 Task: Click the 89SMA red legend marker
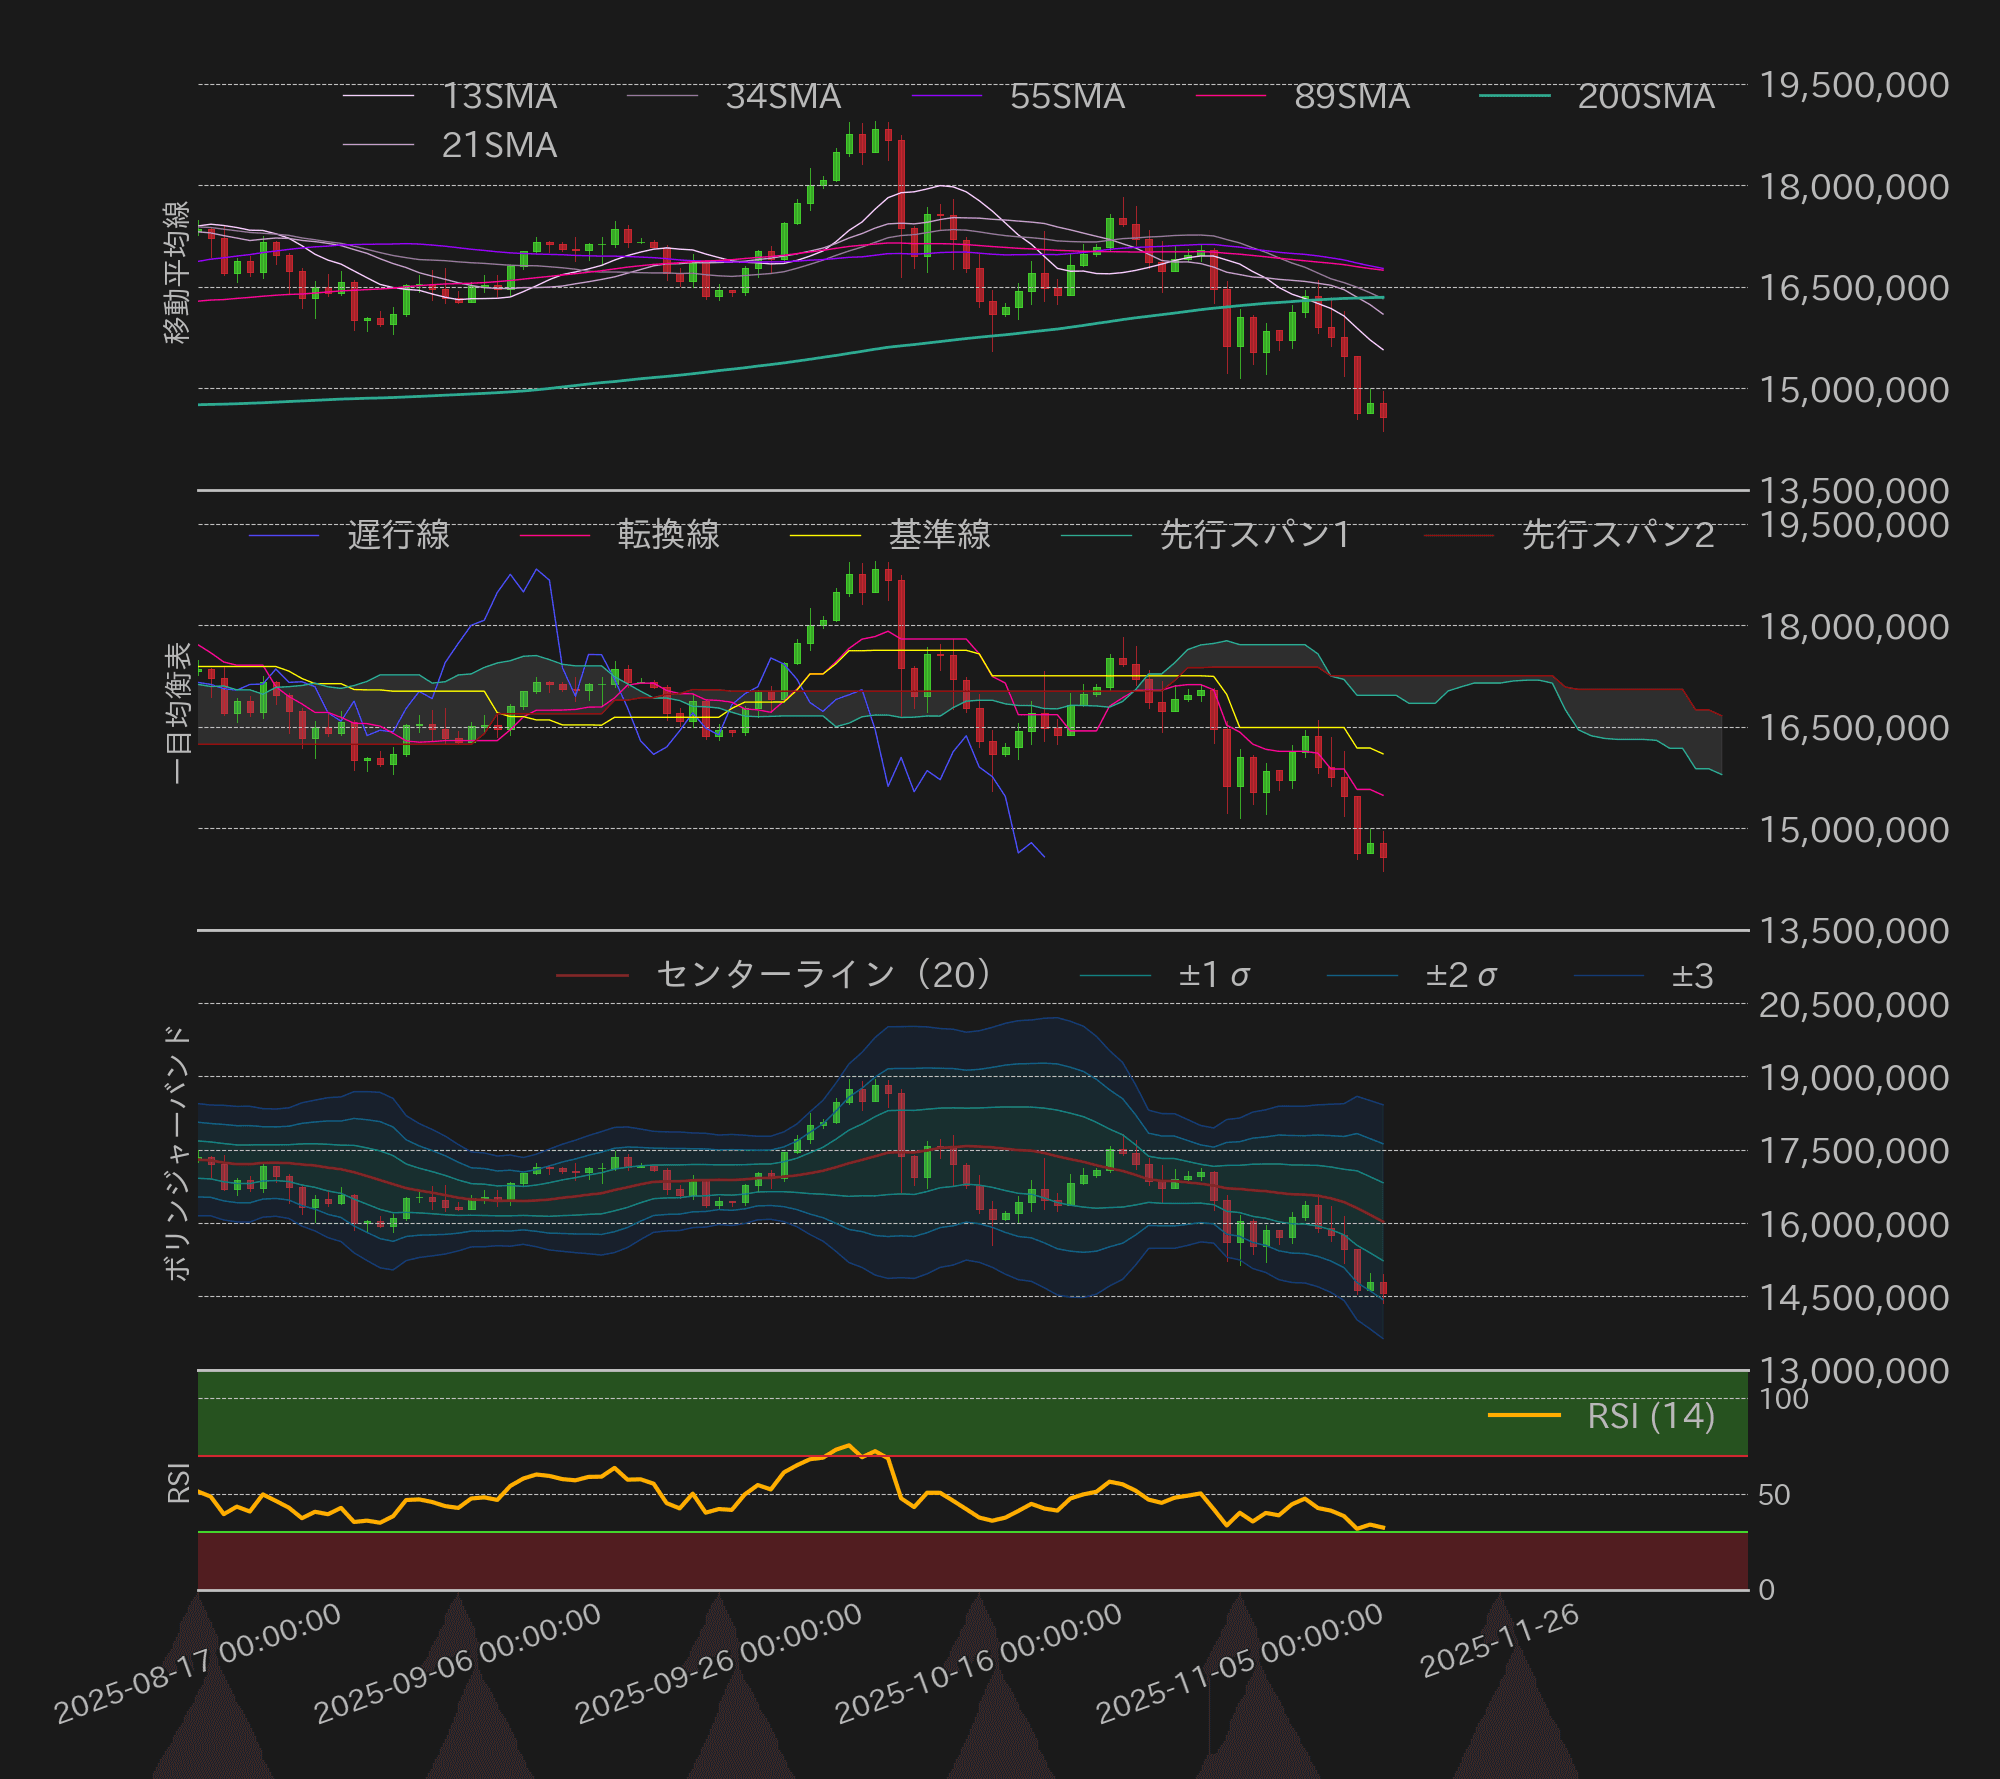(x=1232, y=96)
